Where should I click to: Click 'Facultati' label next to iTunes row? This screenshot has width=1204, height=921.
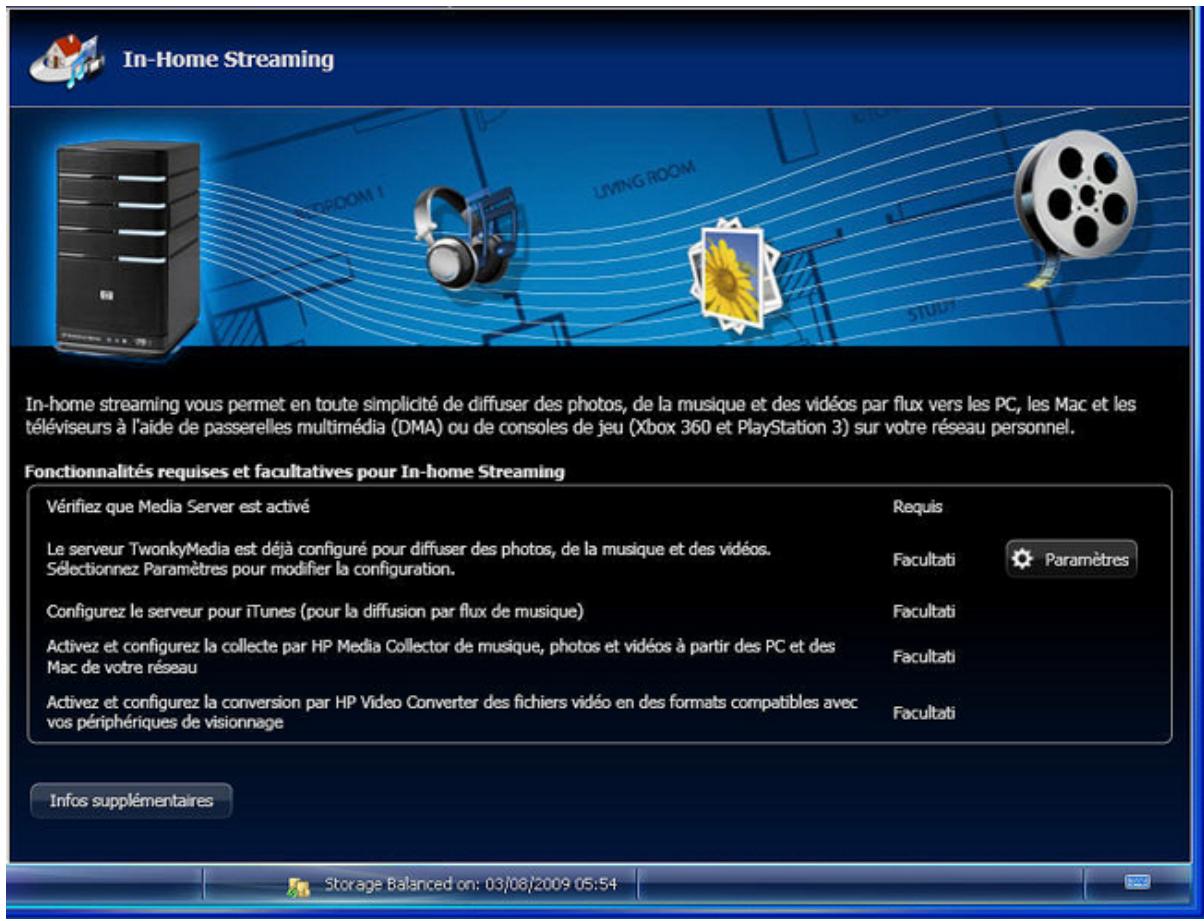[924, 611]
